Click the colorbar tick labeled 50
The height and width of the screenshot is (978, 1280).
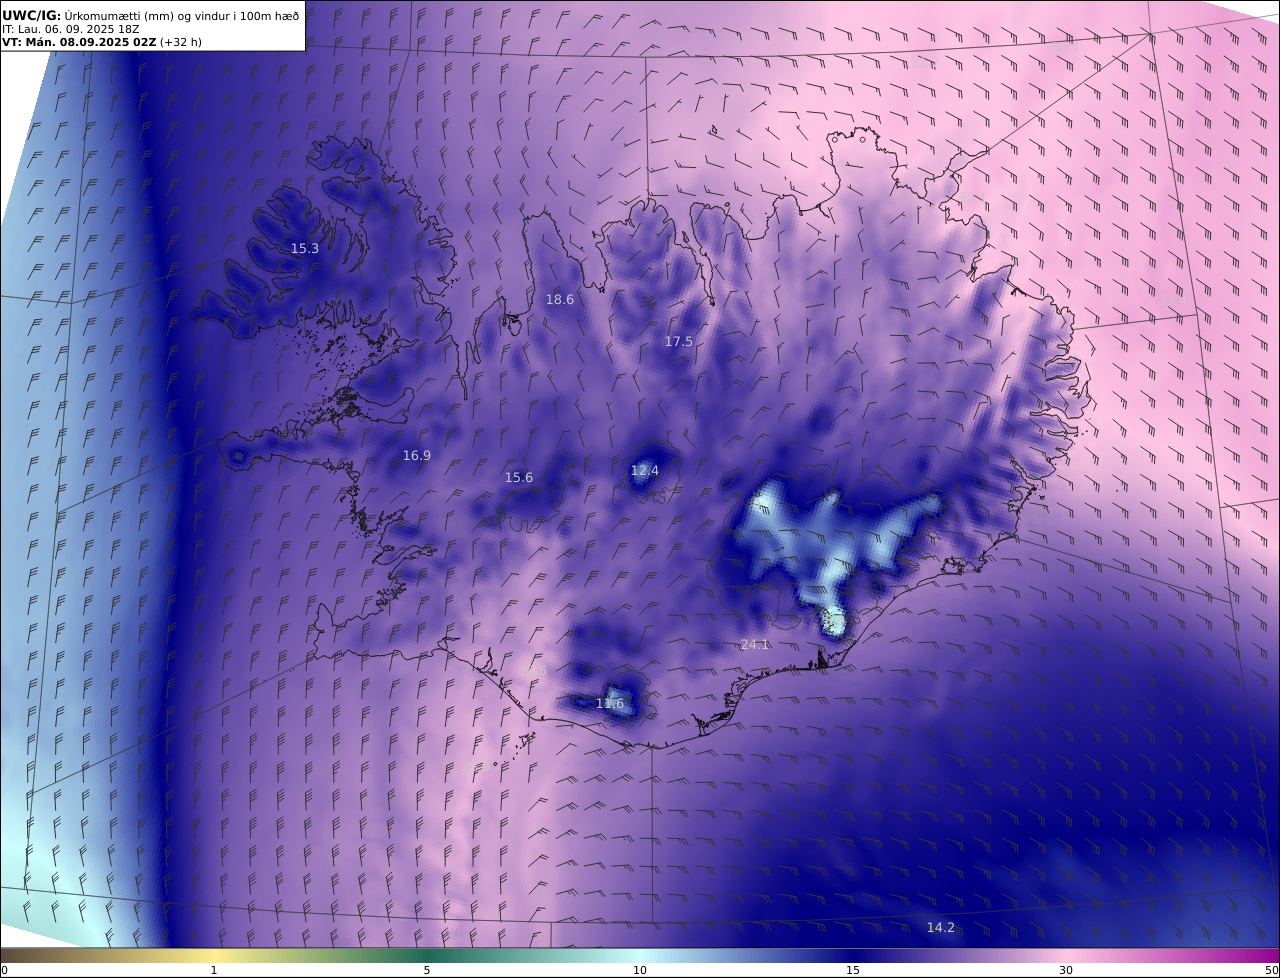[x=1272, y=970]
